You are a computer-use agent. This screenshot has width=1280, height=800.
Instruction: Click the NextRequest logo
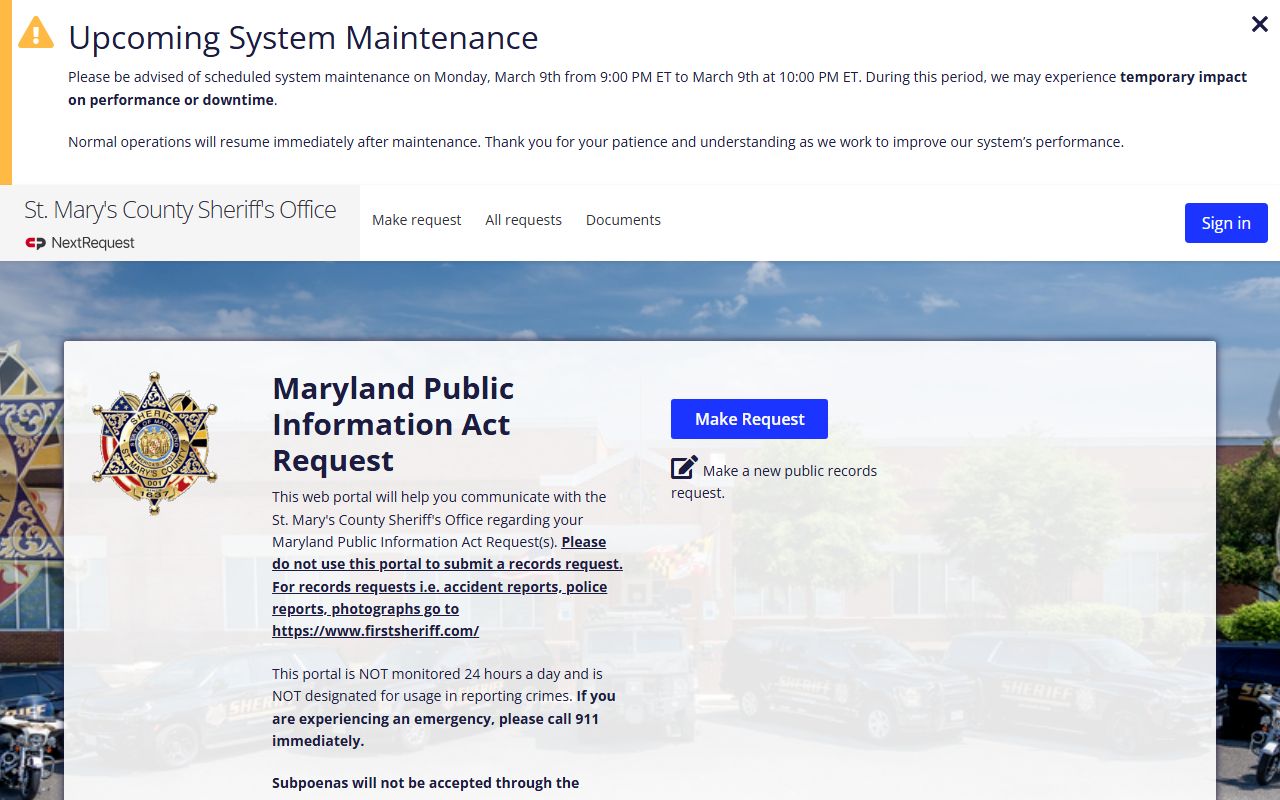(x=80, y=243)
